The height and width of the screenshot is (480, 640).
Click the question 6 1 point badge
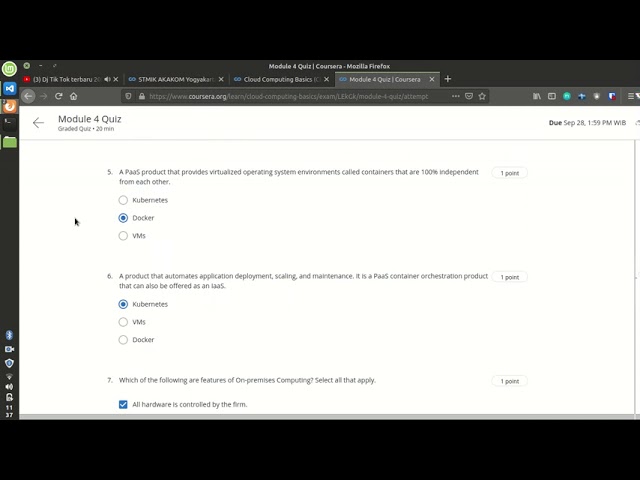pos(509,277)
